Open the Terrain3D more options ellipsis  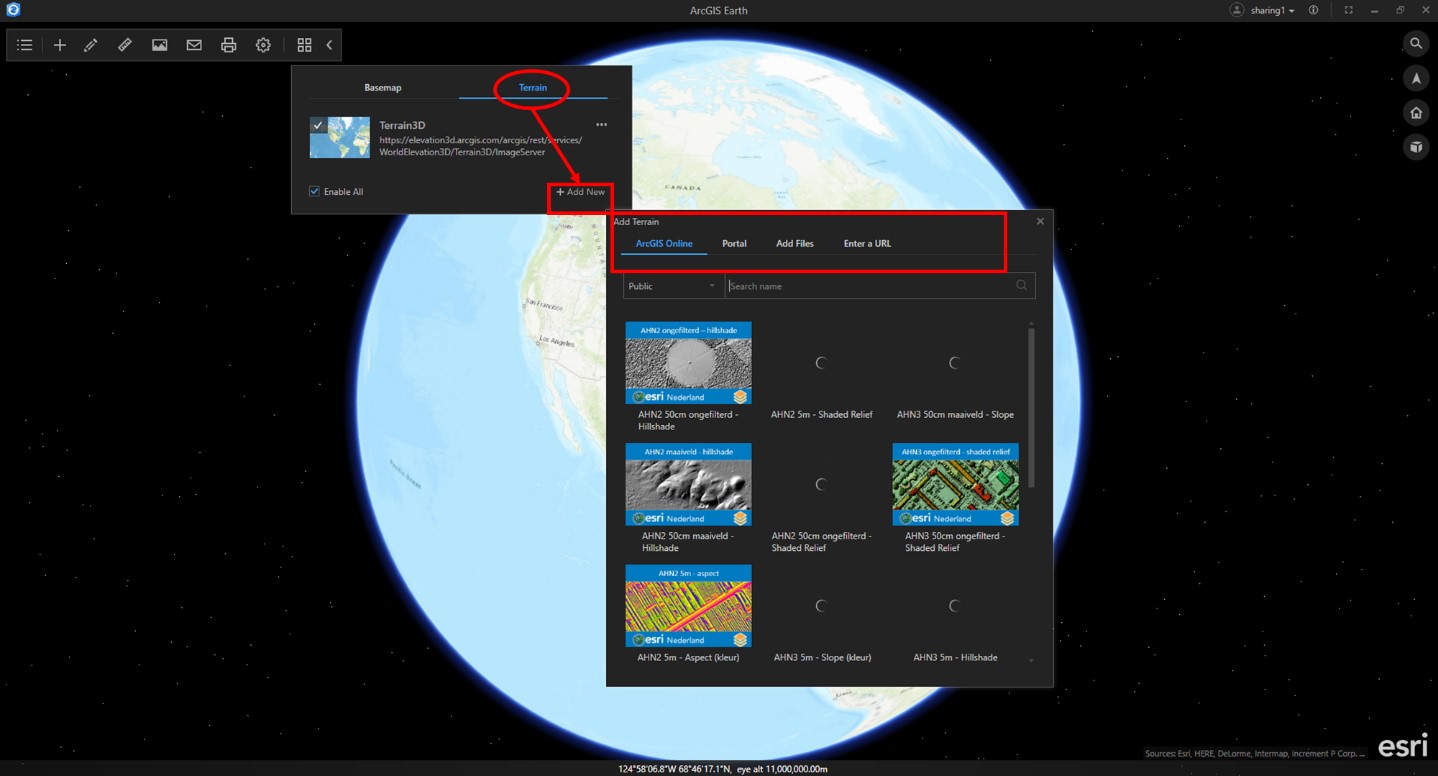point(601,125)
